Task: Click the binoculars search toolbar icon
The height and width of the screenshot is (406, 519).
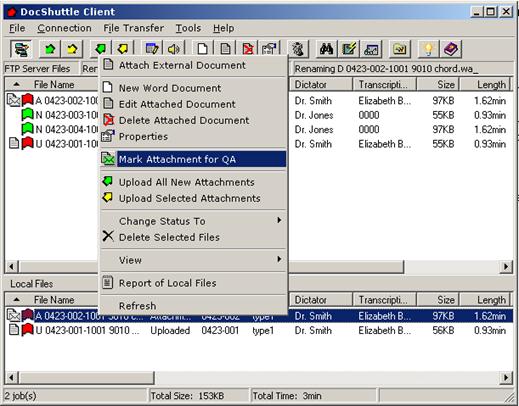Action: click(x=326, y=49)
